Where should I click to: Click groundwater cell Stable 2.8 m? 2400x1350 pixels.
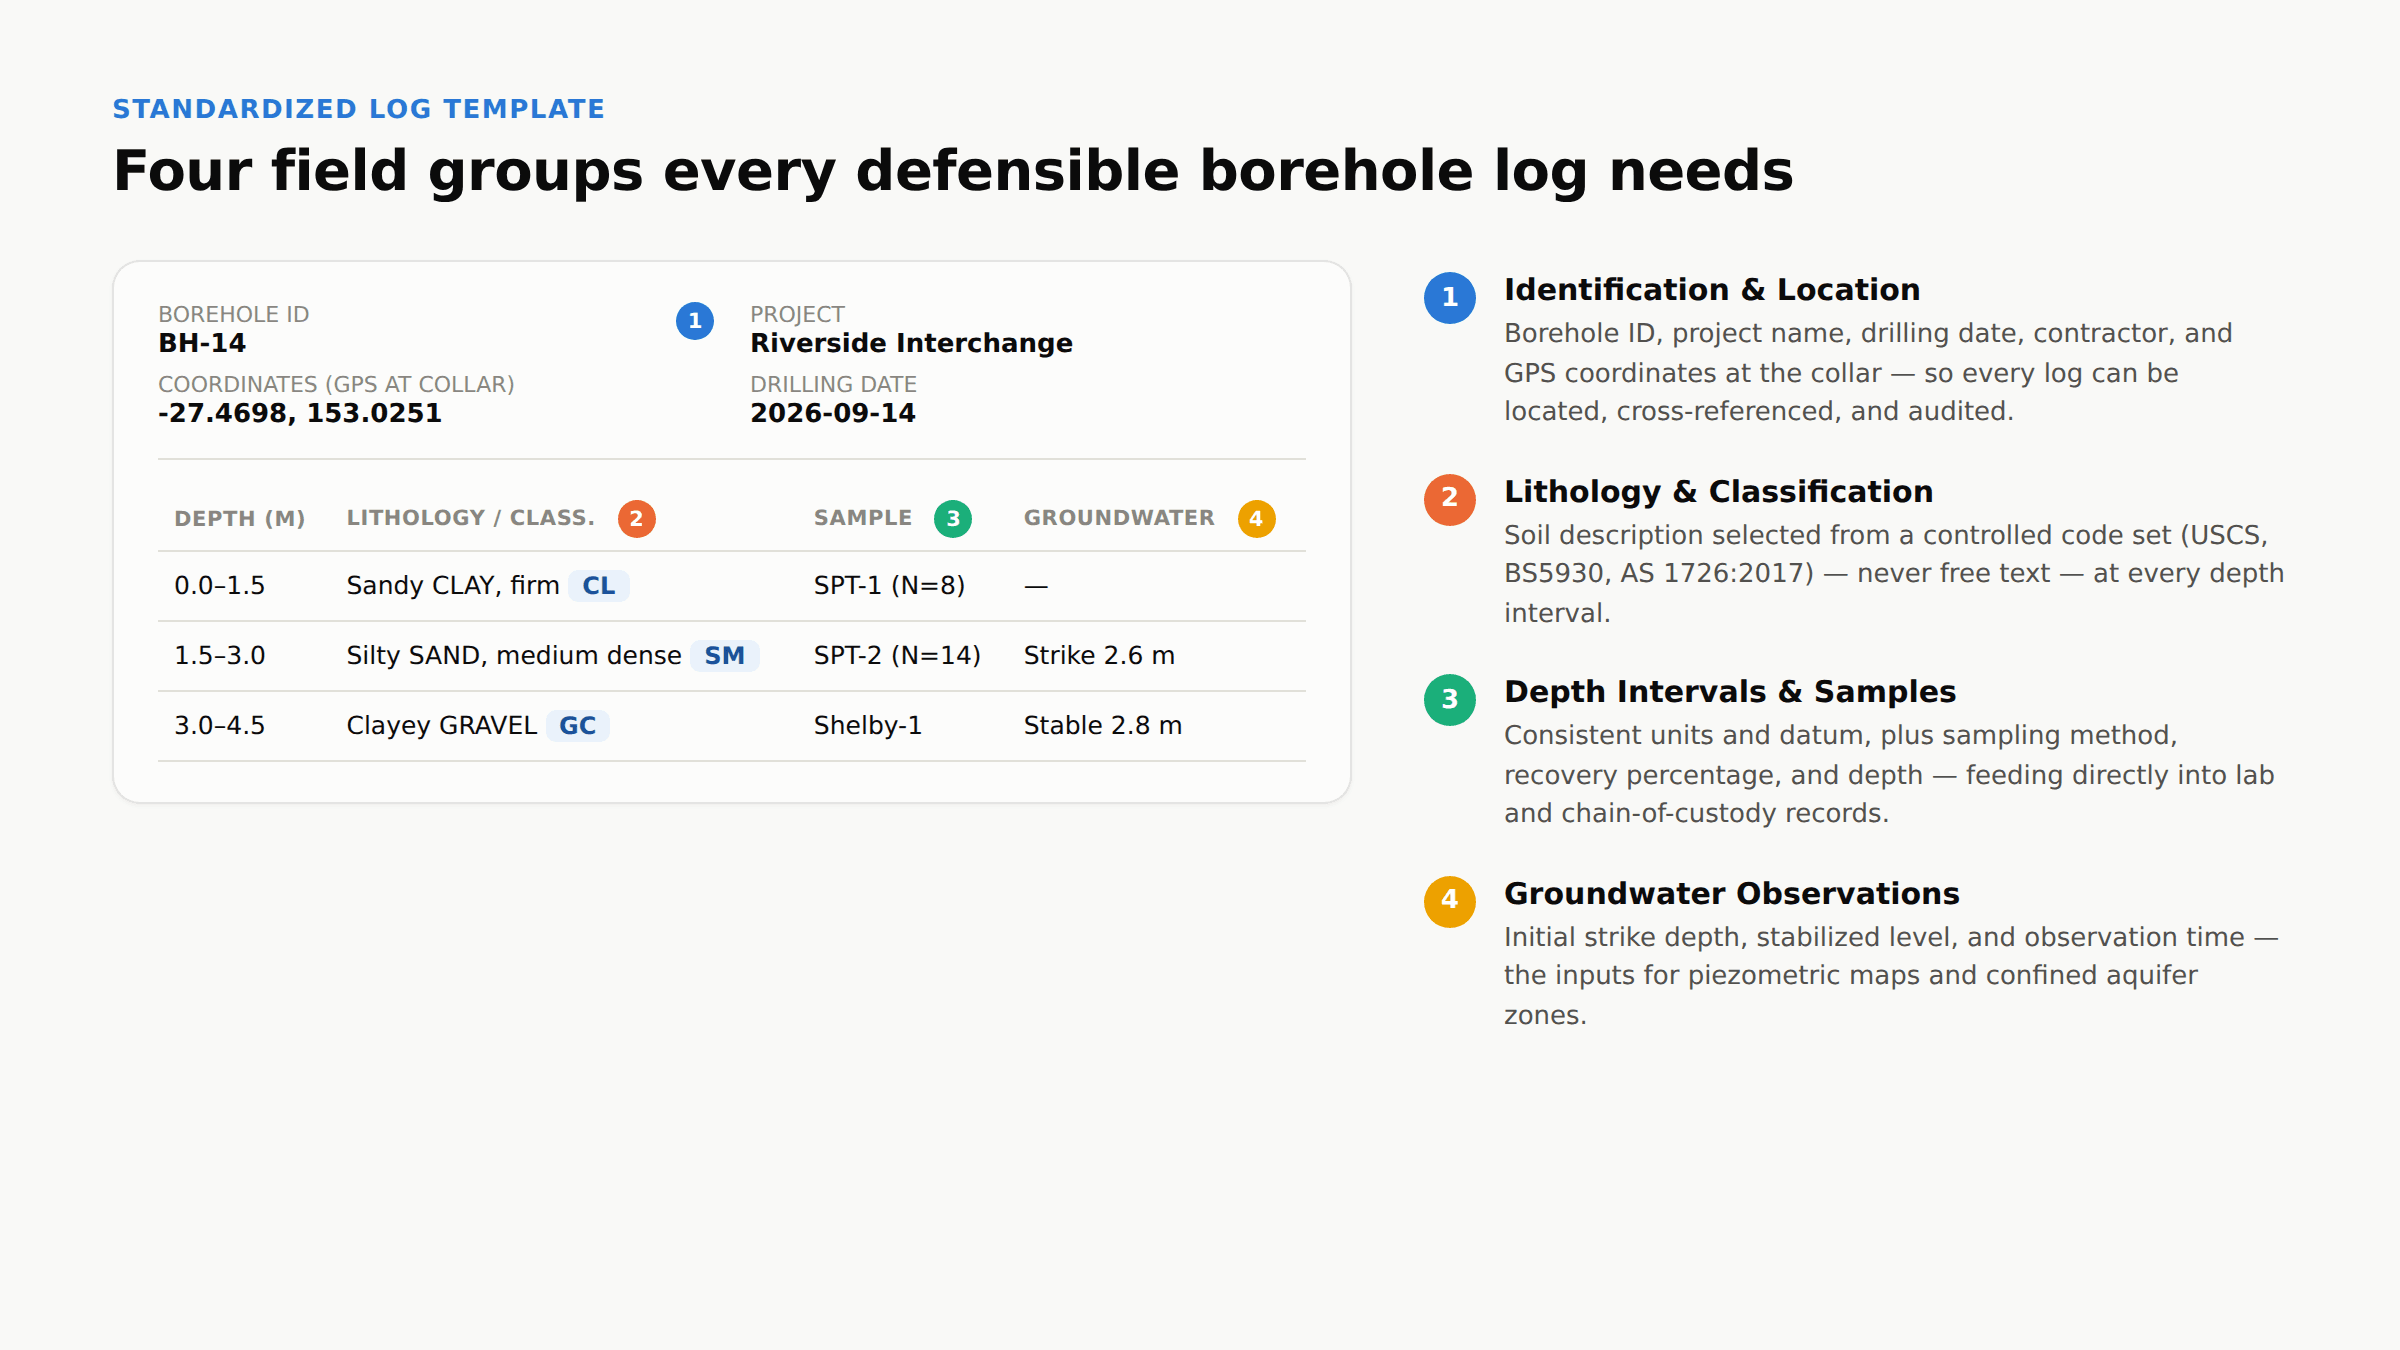tap(1103, 726)
